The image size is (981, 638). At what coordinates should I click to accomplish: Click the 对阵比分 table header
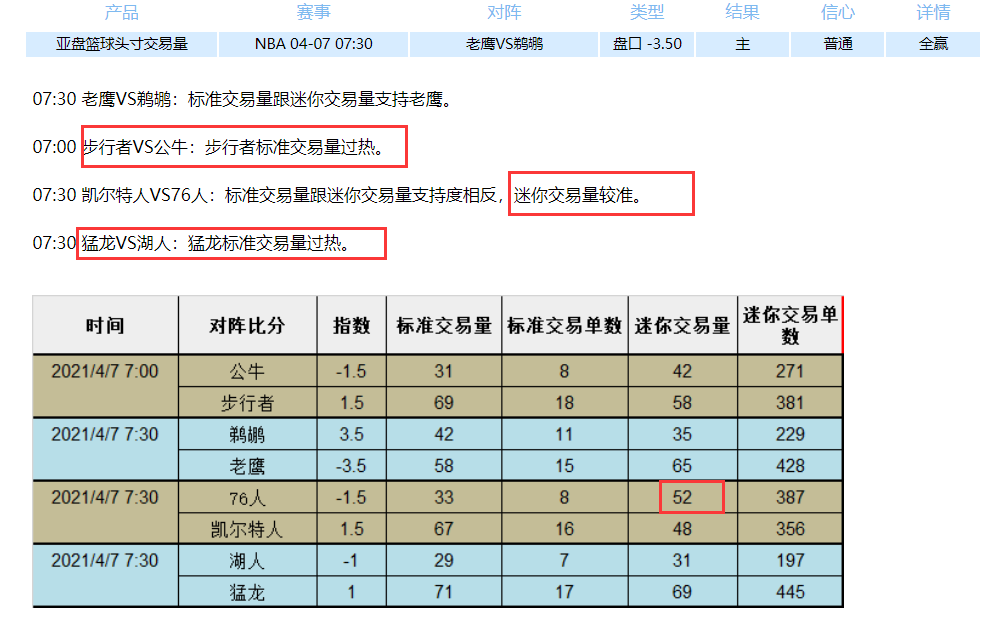point(247,325)
